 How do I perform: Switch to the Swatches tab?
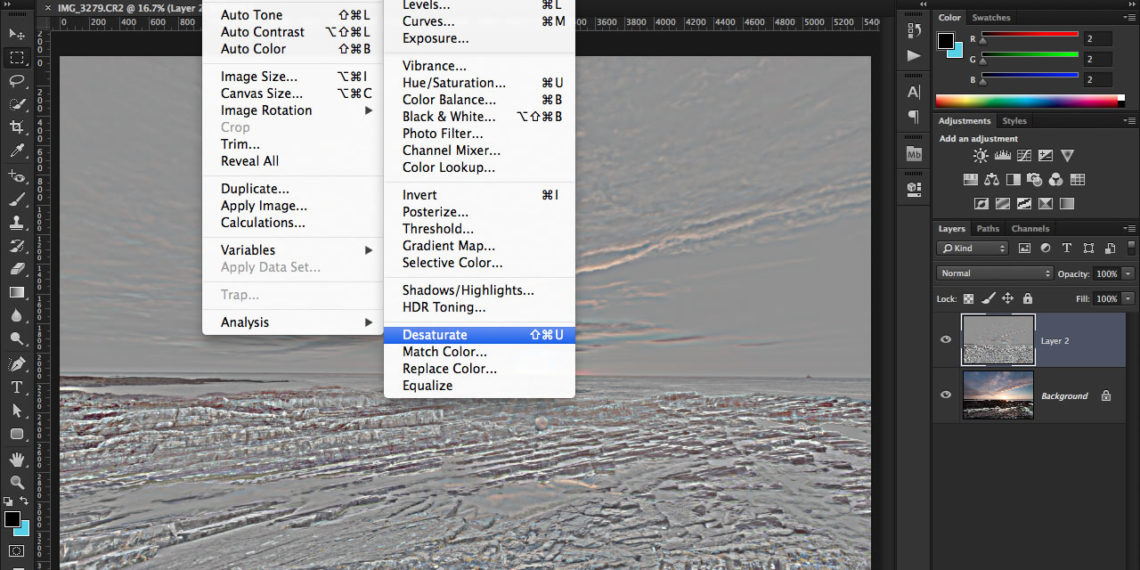click(990, 17)
